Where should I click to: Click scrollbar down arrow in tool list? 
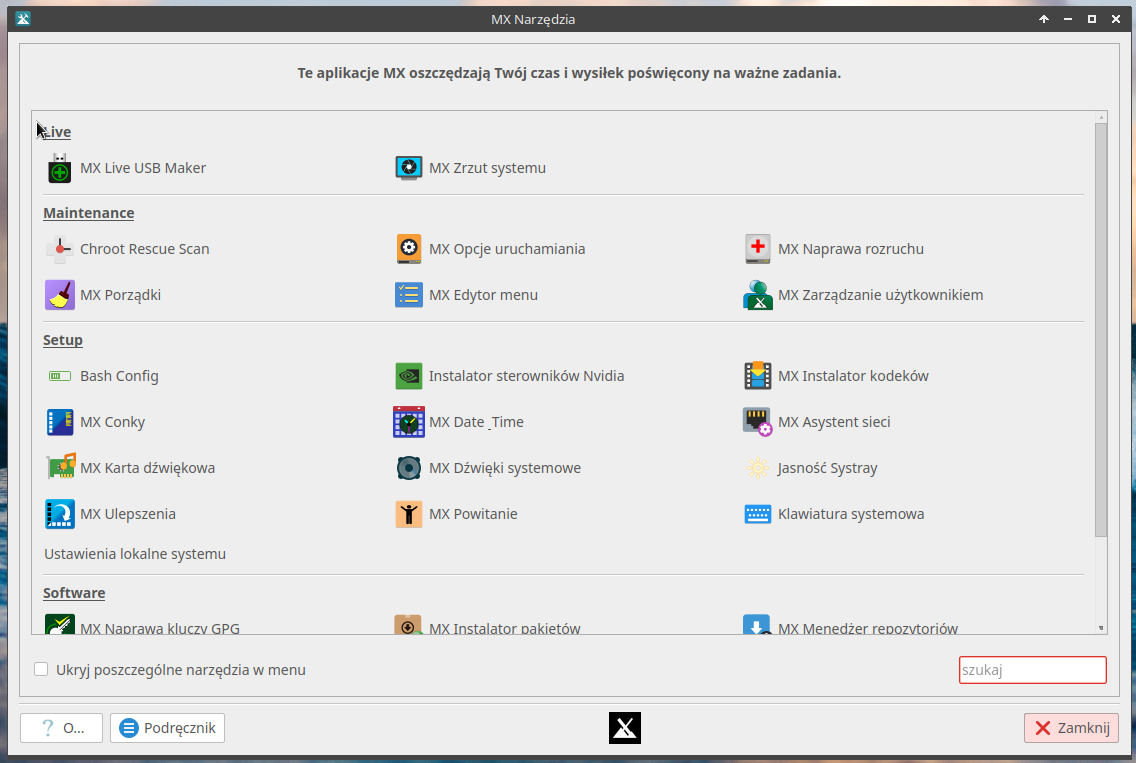(x=1101, y=628)
